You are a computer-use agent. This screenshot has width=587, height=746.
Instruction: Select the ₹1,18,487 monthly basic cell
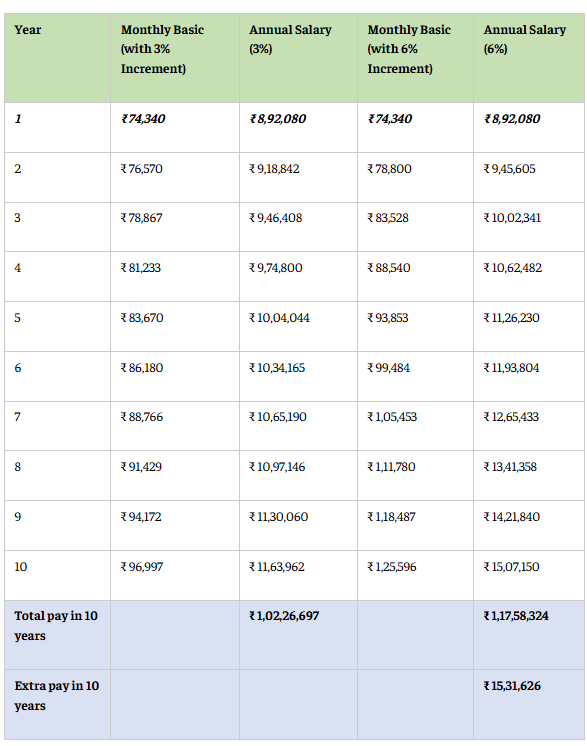tap(391, 517)
